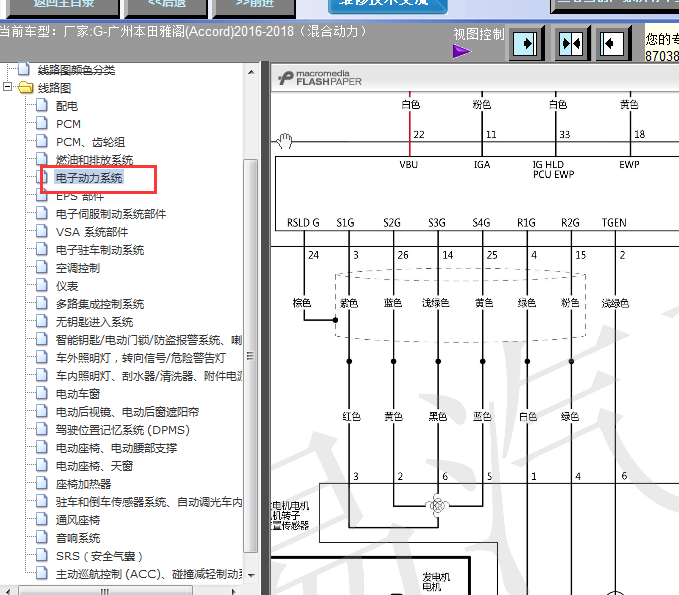Click the TGEN terminal label
The height and width of the screenshot is (595, 679).
(x=614, y=223)
